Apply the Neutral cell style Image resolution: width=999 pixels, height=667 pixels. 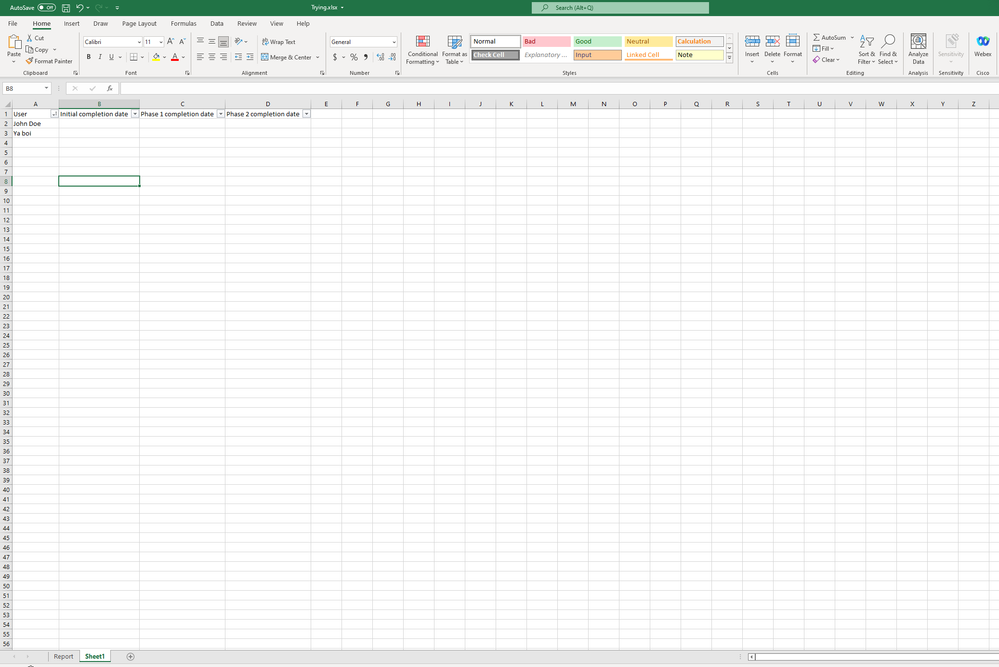click(648, 41)
